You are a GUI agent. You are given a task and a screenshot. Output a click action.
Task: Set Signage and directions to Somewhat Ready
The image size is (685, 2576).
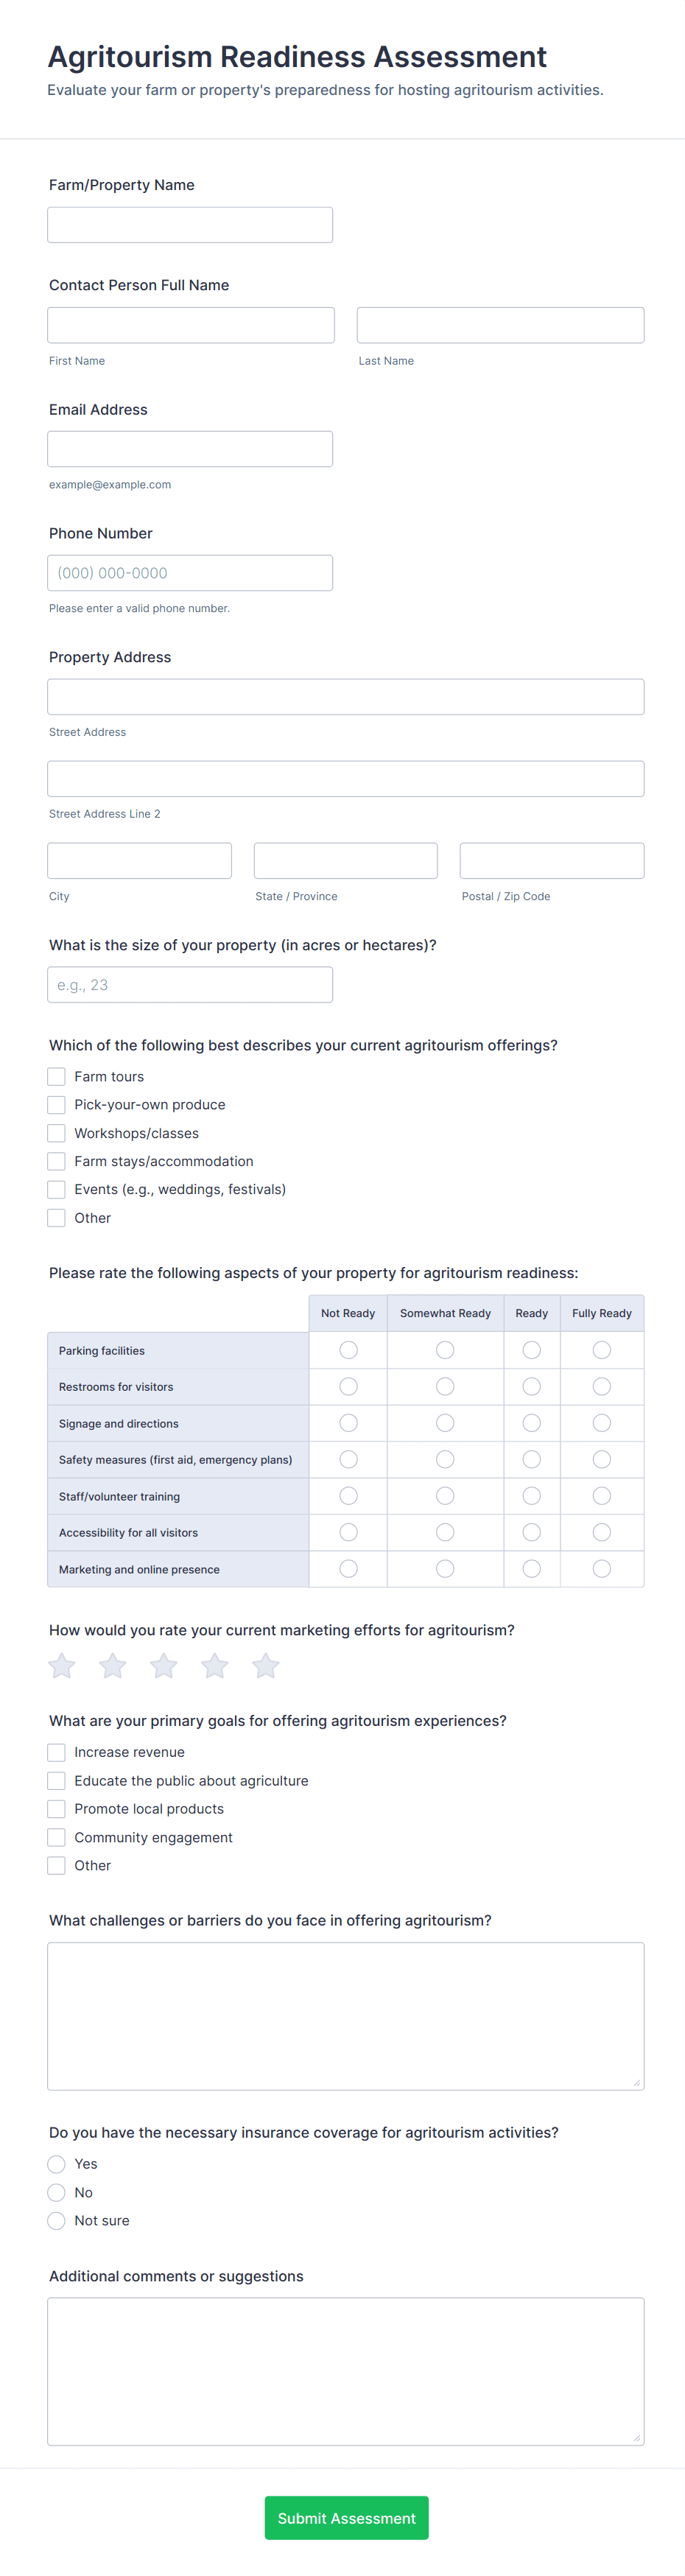445,1423
